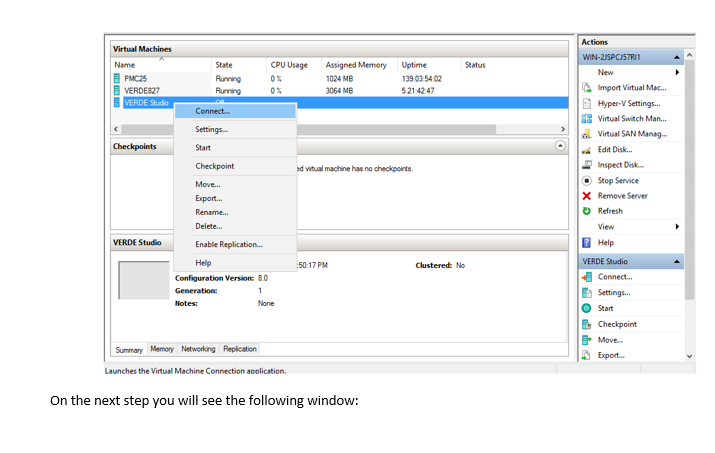Choose Help in the context menu
Screen dimensions: 715x453
point(235,263)
